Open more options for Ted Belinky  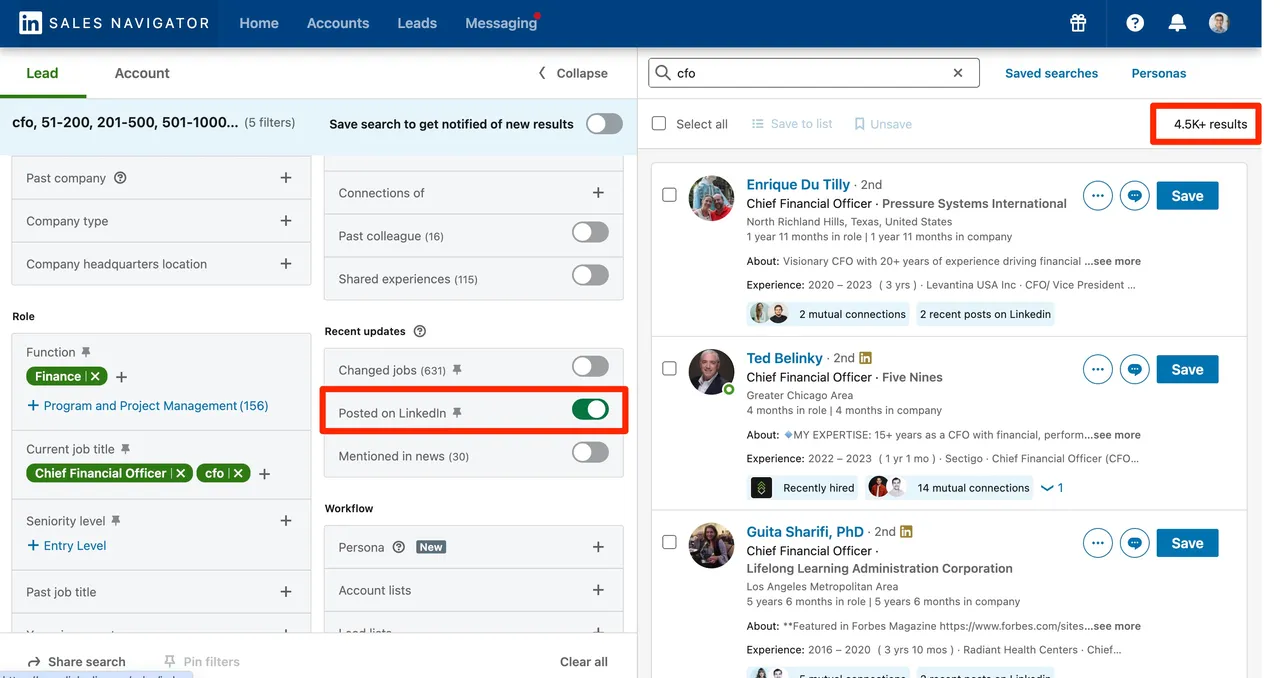tap(1098, 370)
